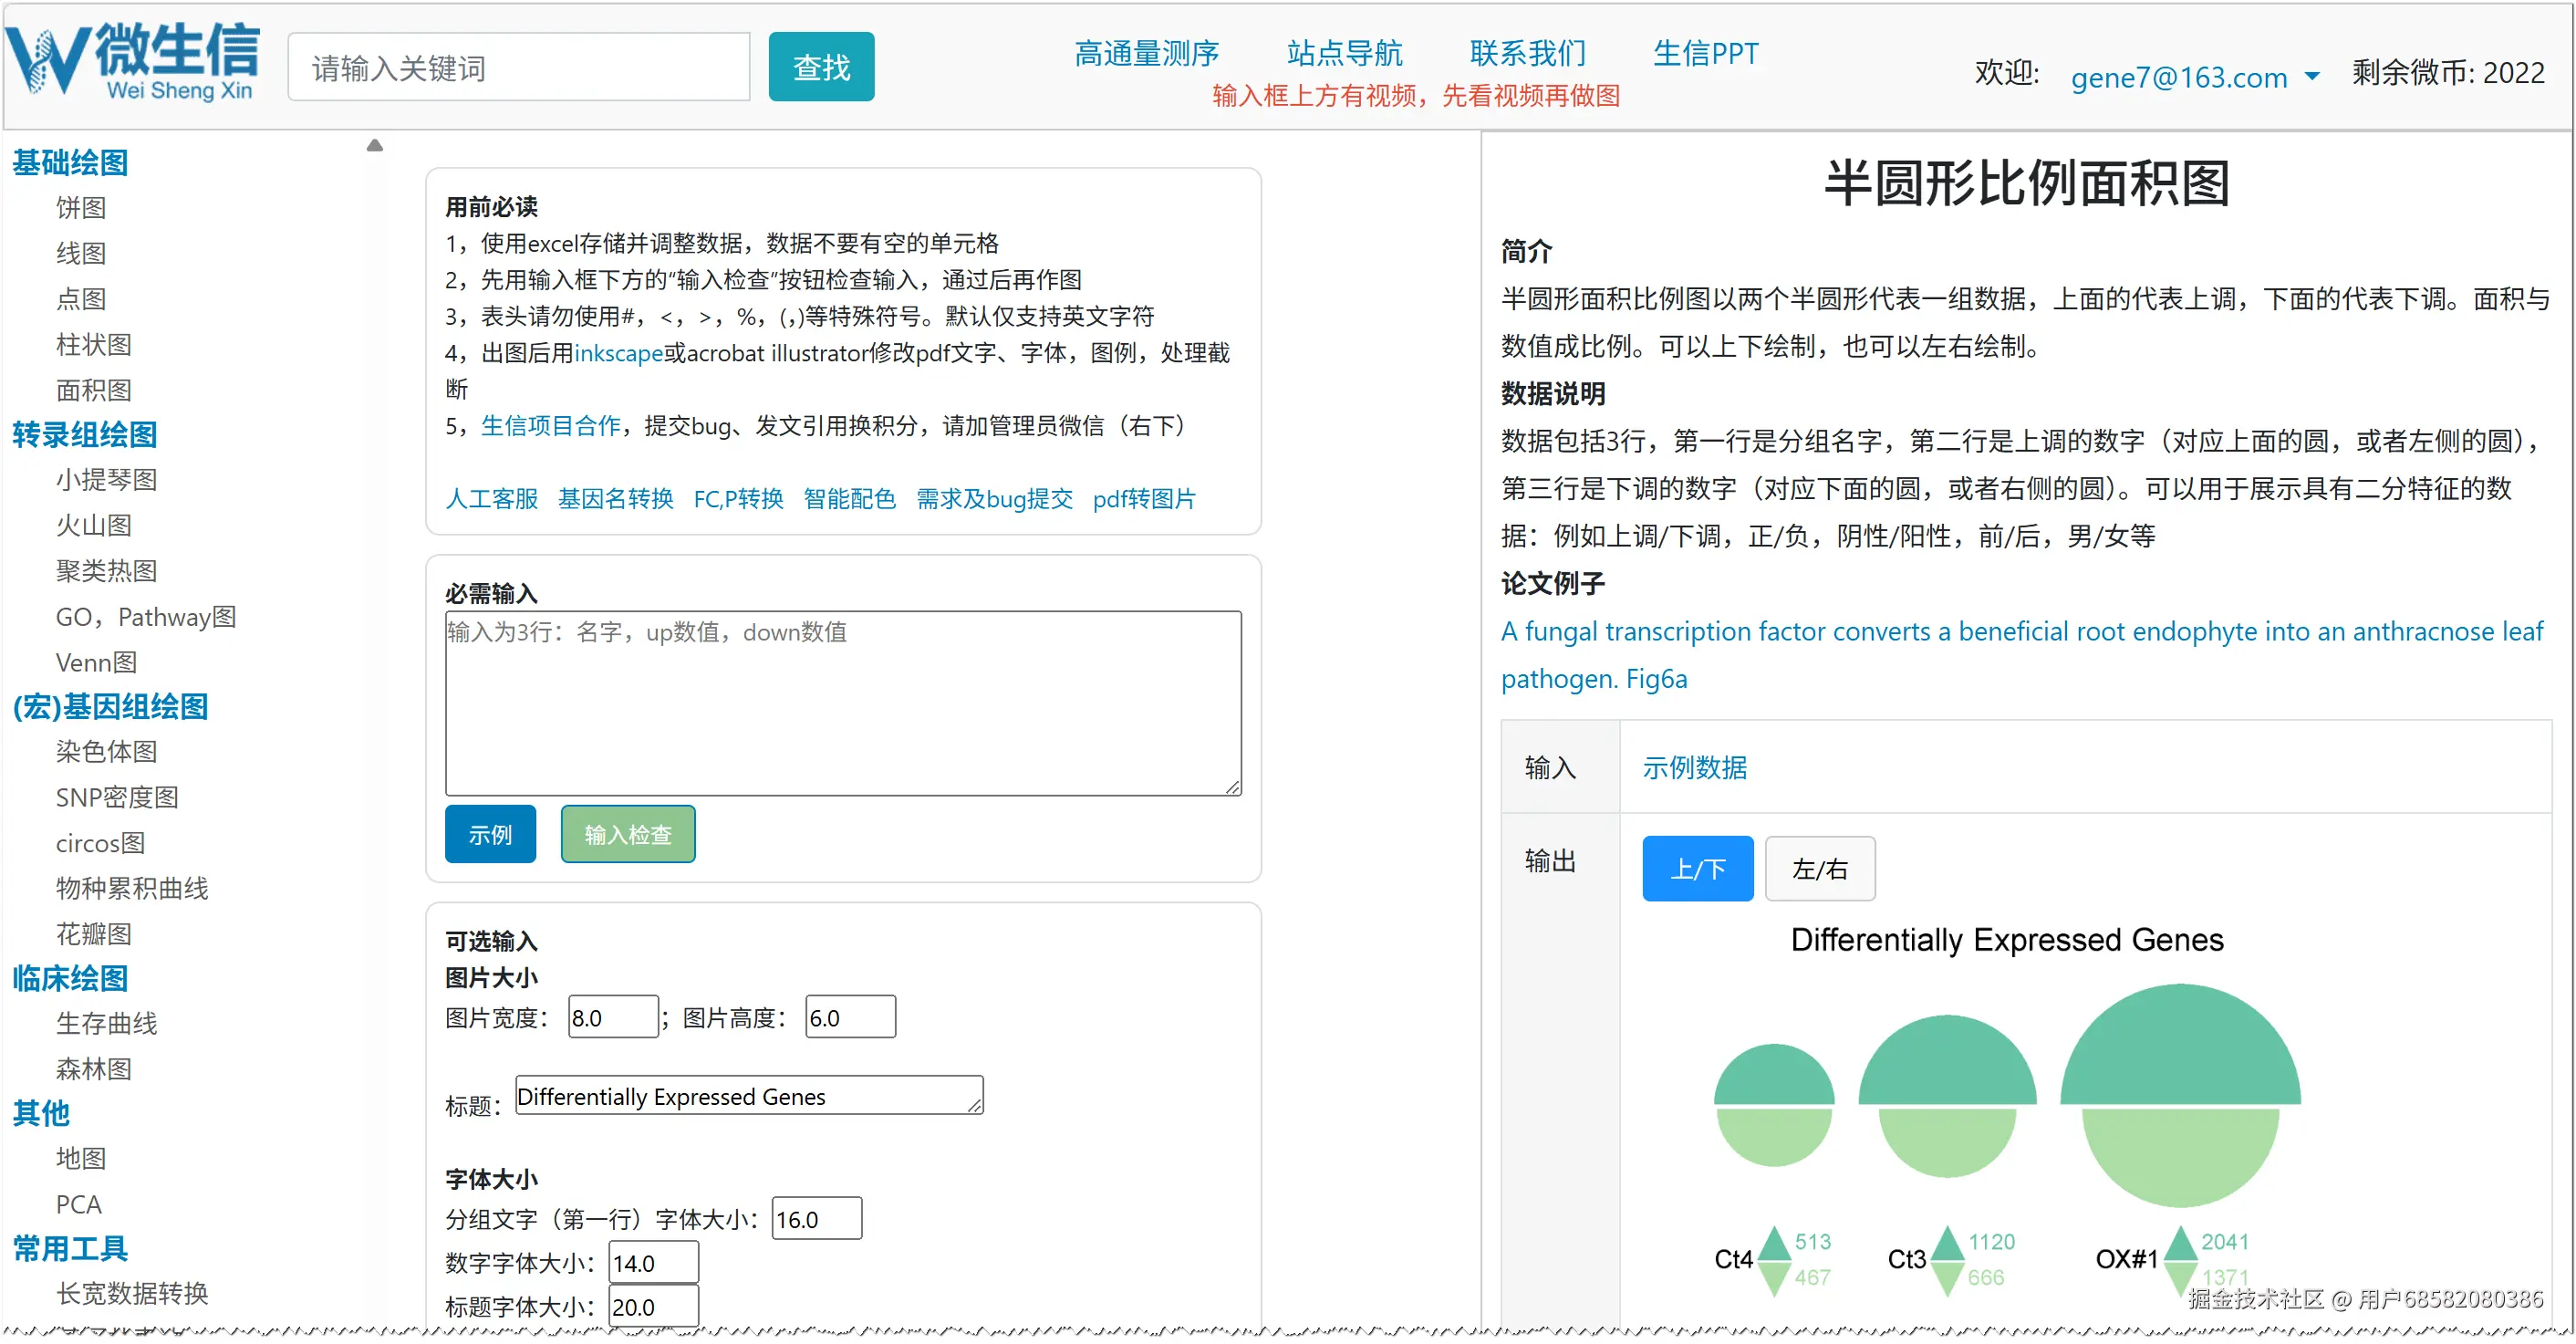
Task: Select 聚类热图 in the sidebar
Action: [106, 571]
